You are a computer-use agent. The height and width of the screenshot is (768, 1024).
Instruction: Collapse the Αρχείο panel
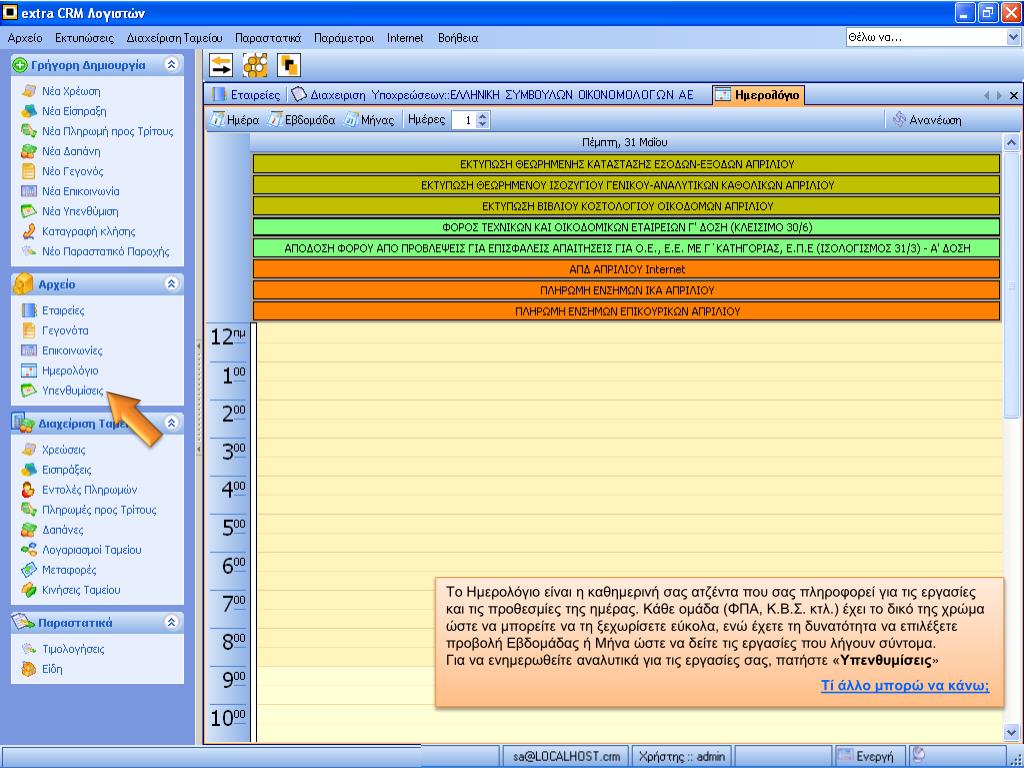(171, 284)
